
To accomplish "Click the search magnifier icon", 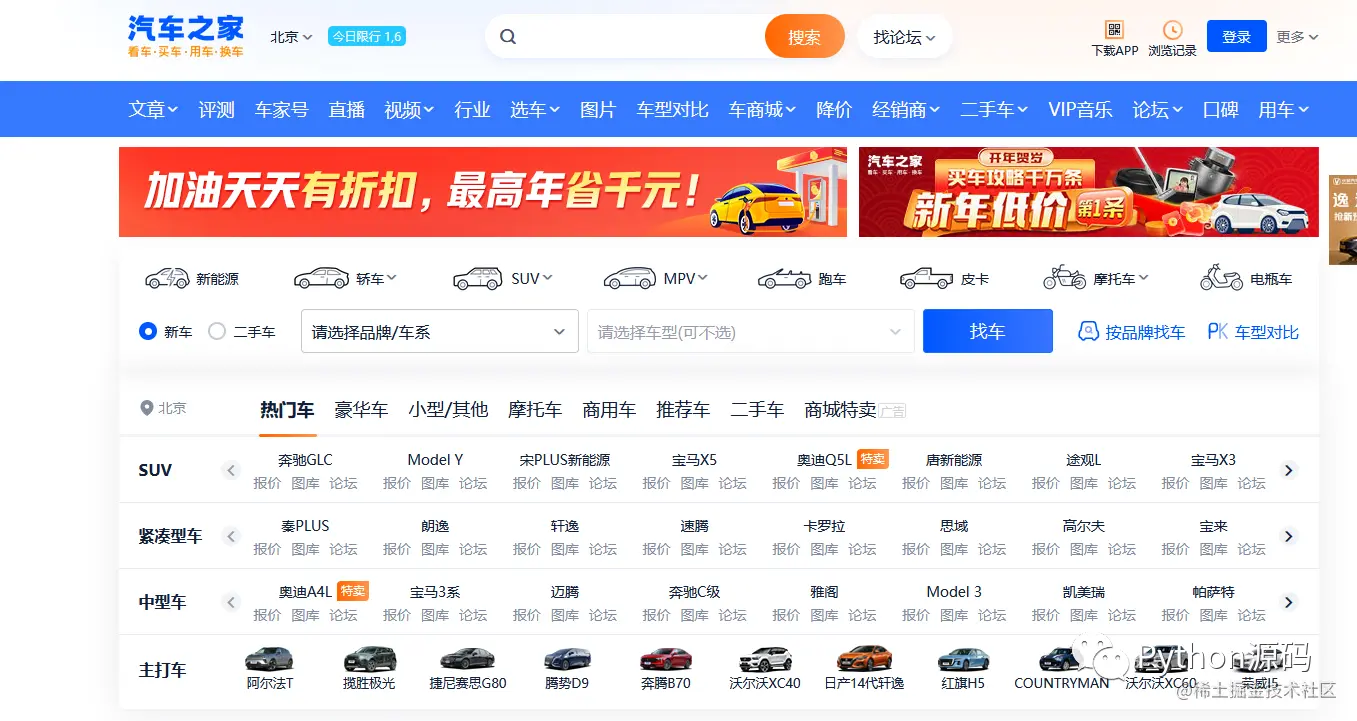I will (x=508, y=37).
